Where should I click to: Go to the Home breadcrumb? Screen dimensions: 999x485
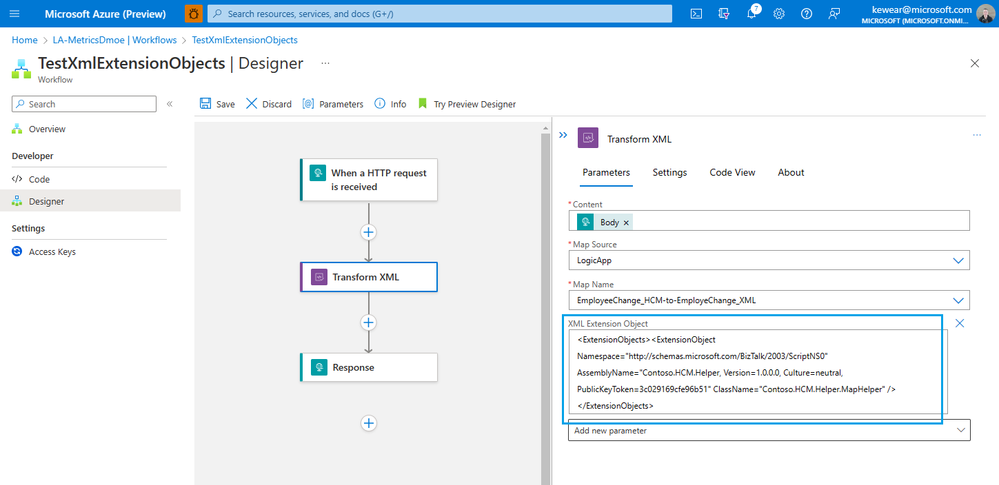pos(24,40)
